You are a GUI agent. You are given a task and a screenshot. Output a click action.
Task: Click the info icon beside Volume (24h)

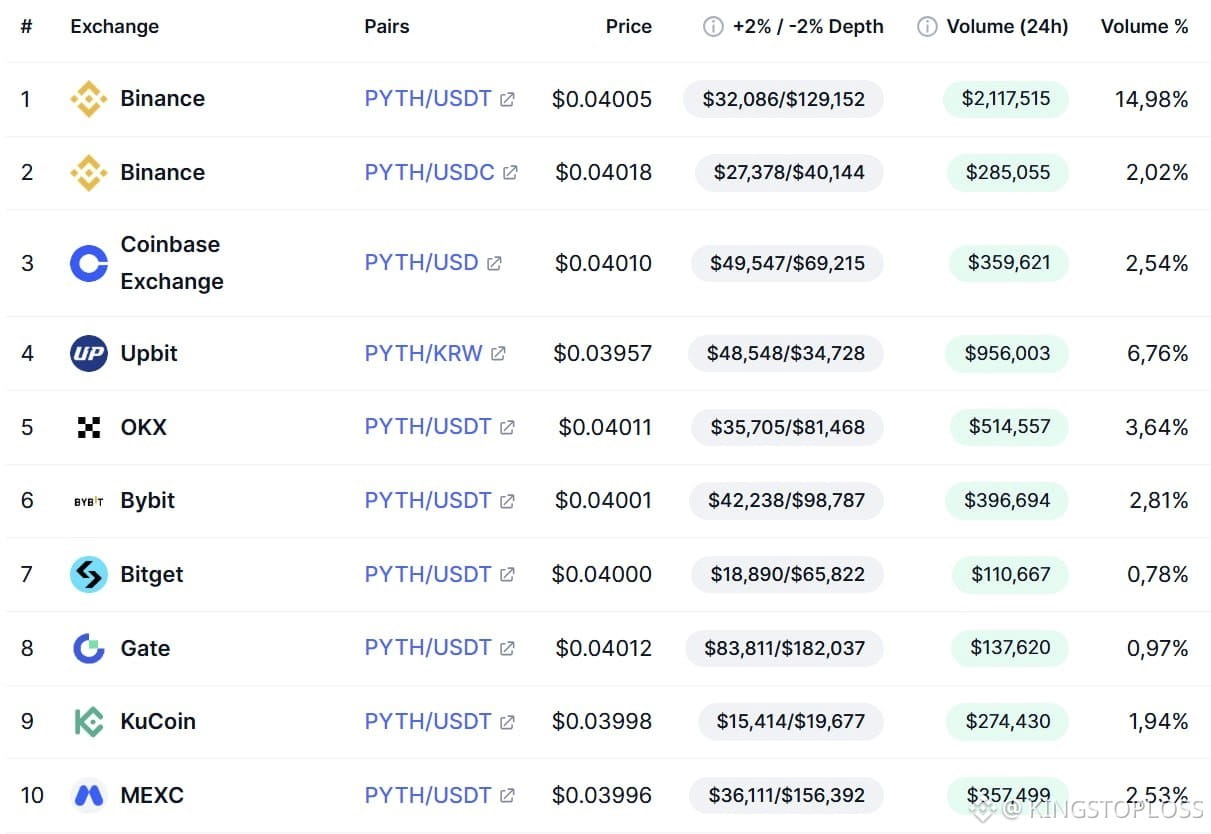pos(927,27)
